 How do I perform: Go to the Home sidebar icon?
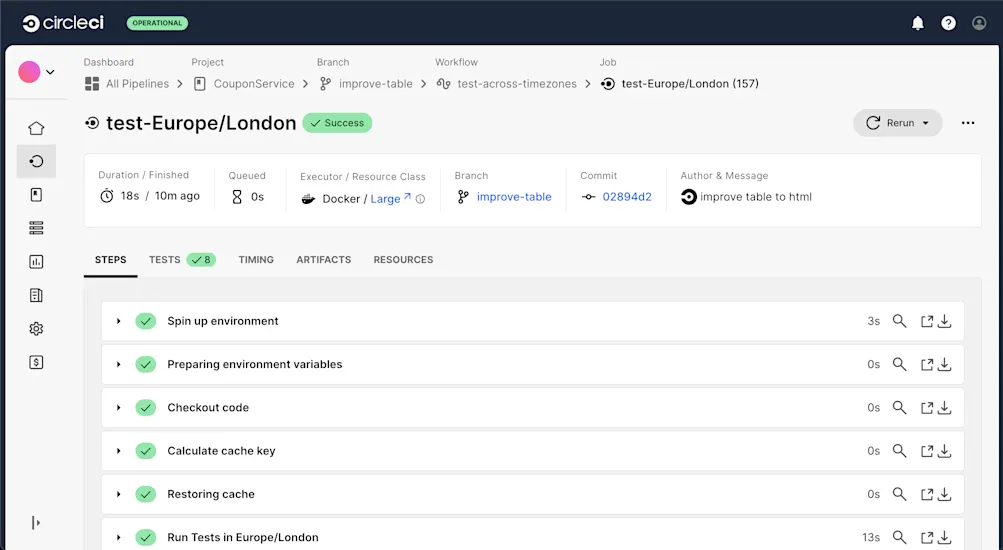36,128
